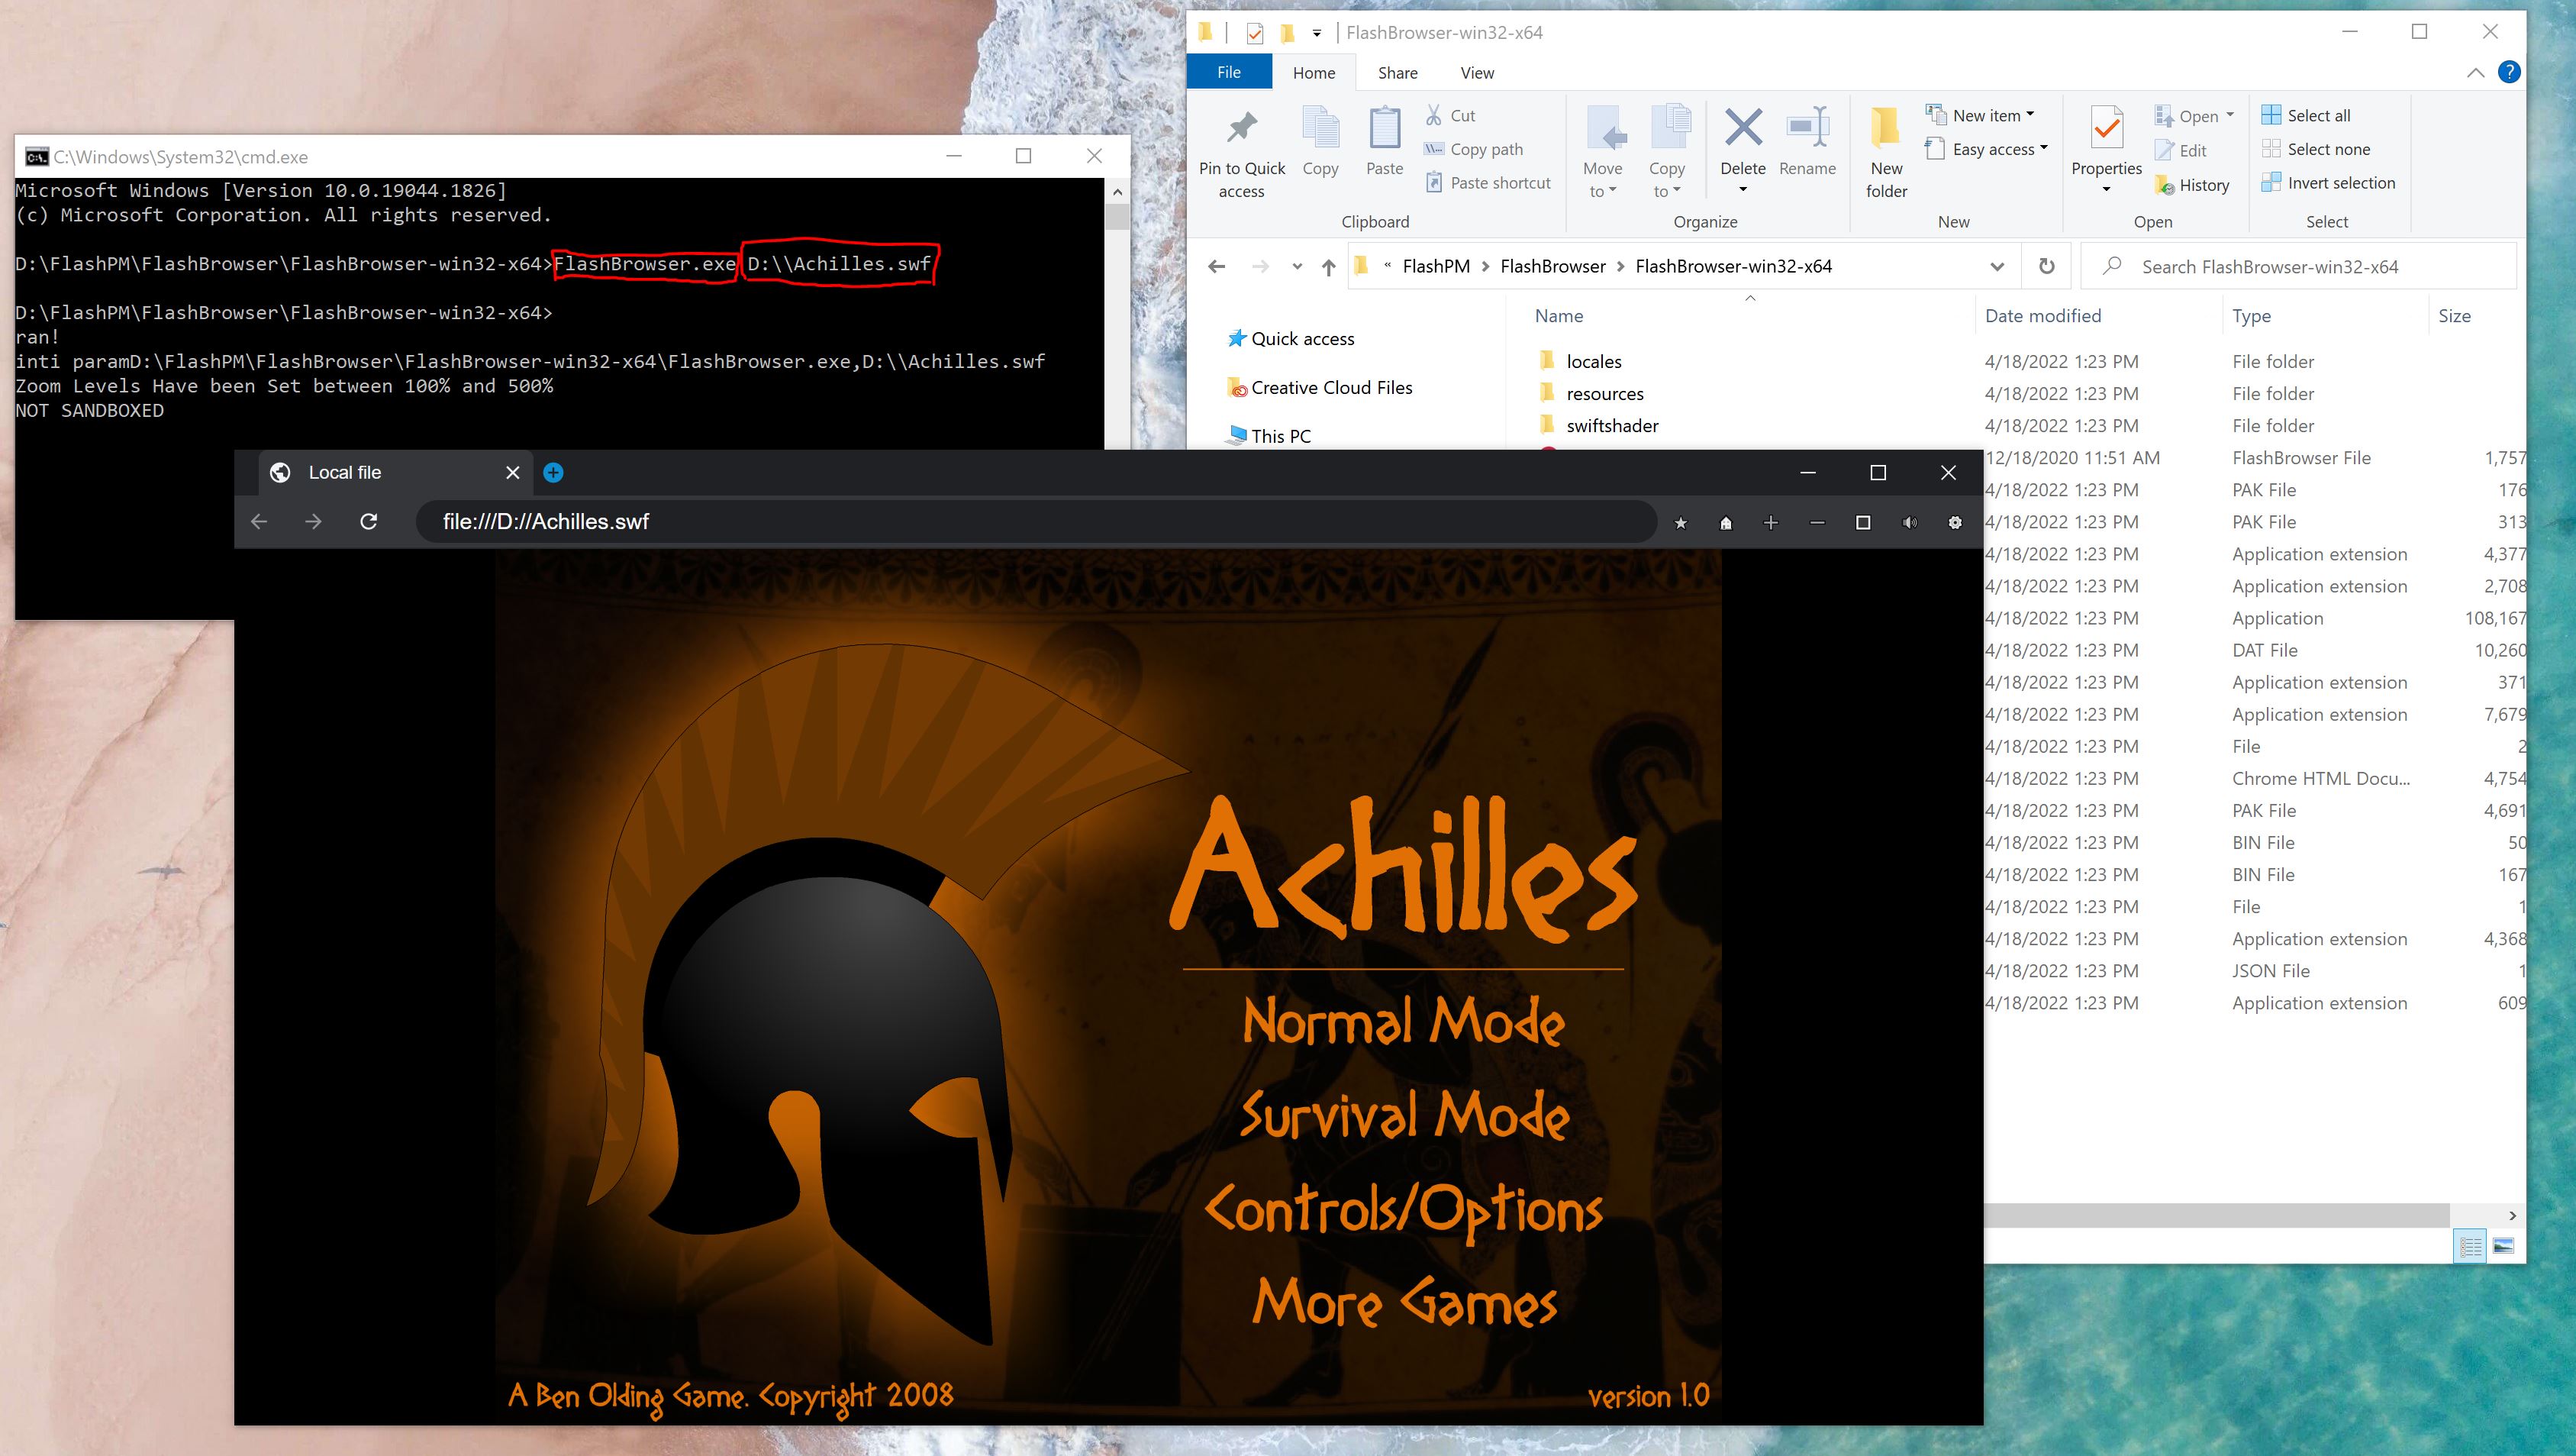Sort by the Date modified column header
Viewport: 2576px width, 1456px height.
tap(2042, 315)
